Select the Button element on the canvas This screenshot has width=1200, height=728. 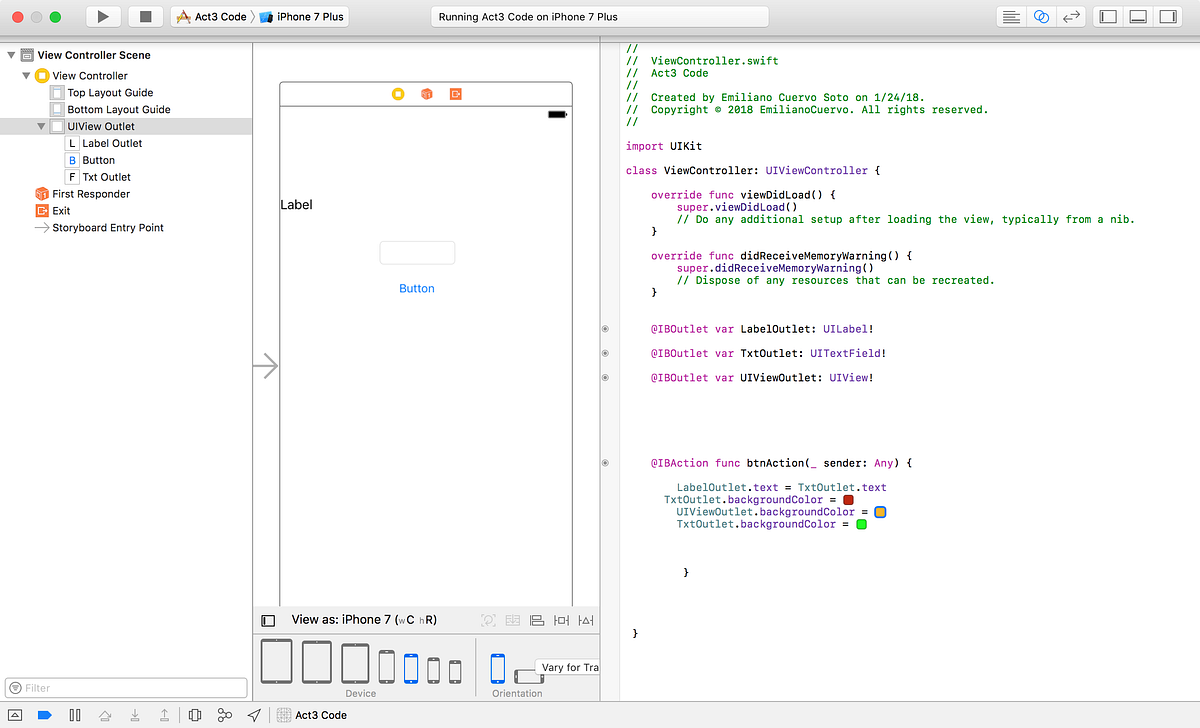point(417,288)
